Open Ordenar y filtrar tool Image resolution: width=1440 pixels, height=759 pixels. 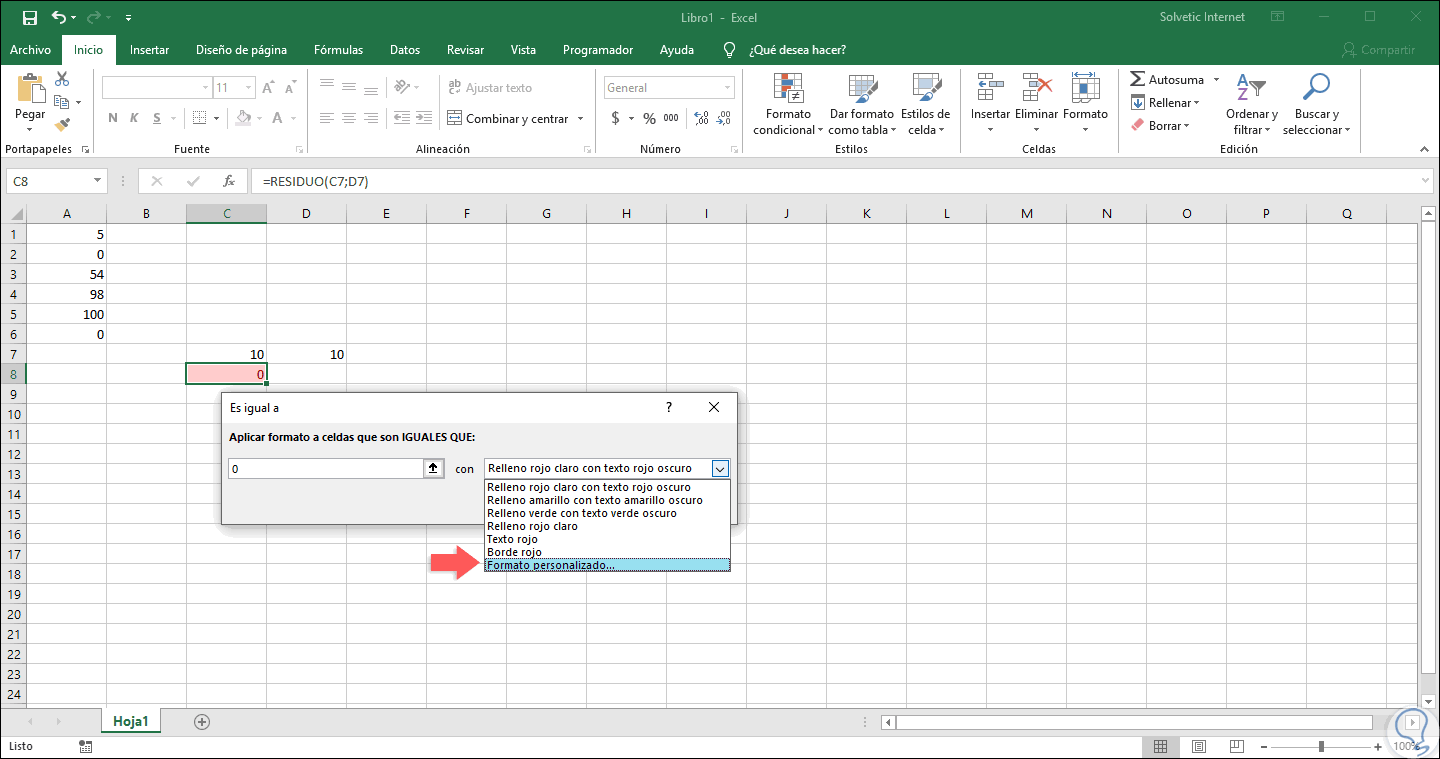1251,89
